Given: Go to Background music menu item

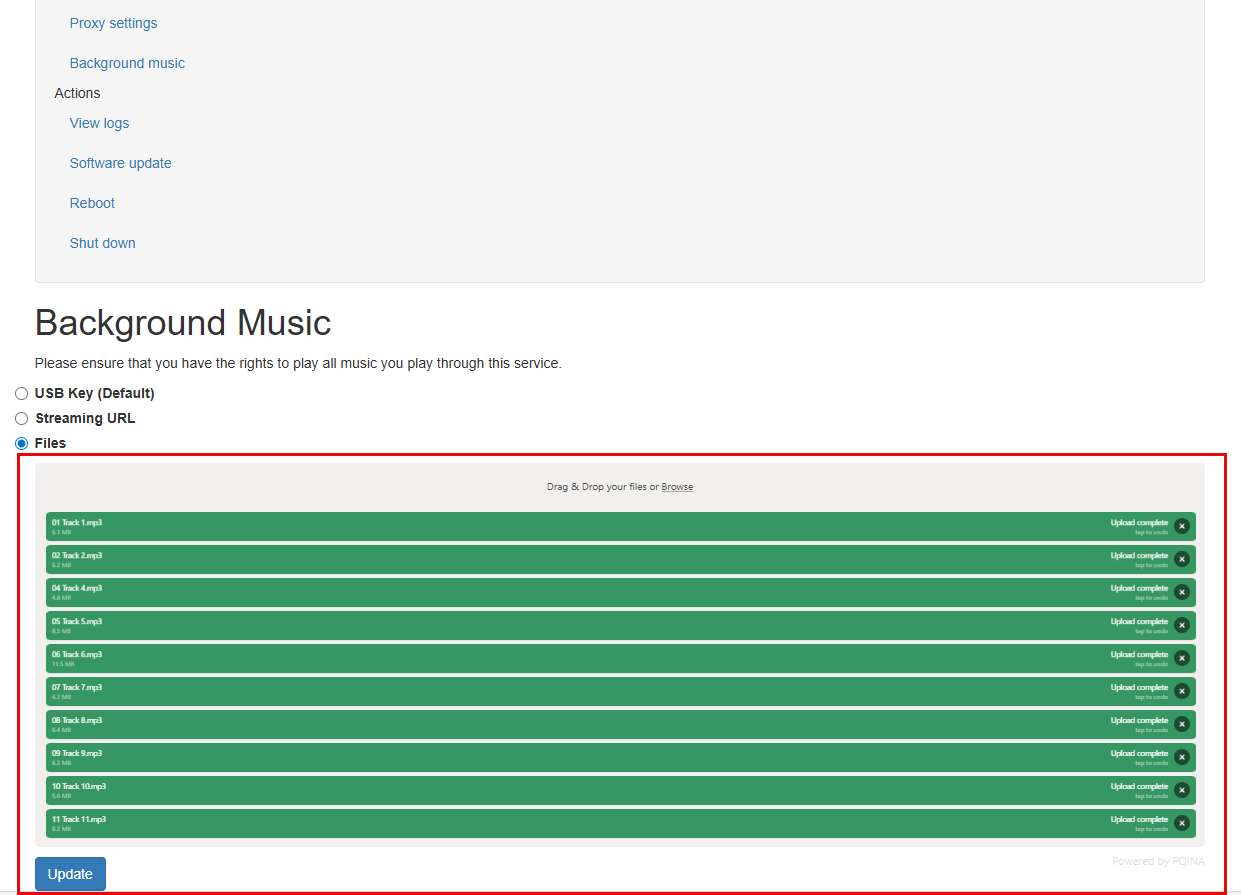Looking at the screenshot, I should click(127, 63).
